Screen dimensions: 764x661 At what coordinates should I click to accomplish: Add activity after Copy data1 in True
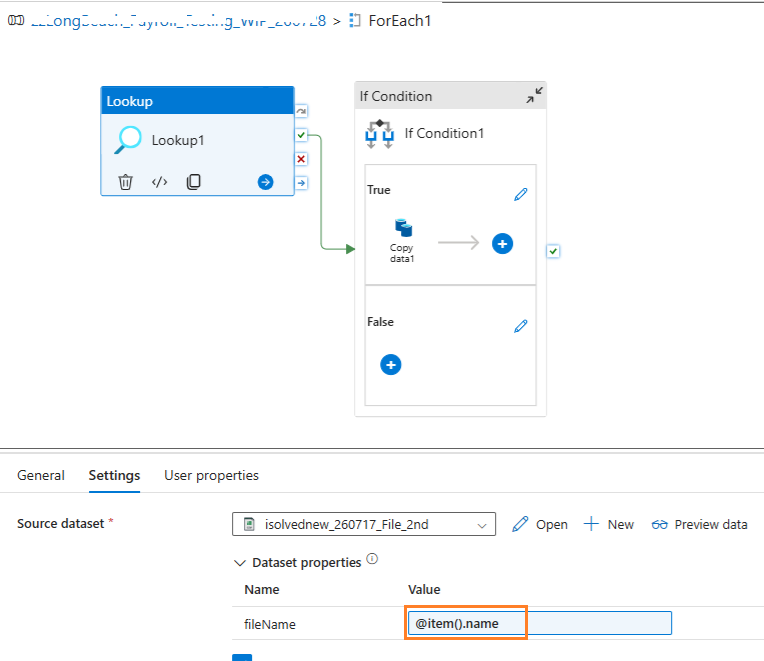point(502,244)
